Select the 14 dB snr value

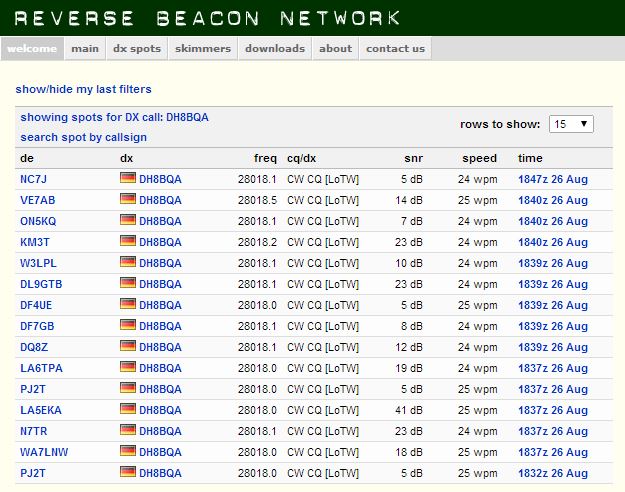click(x=409, y=200)
